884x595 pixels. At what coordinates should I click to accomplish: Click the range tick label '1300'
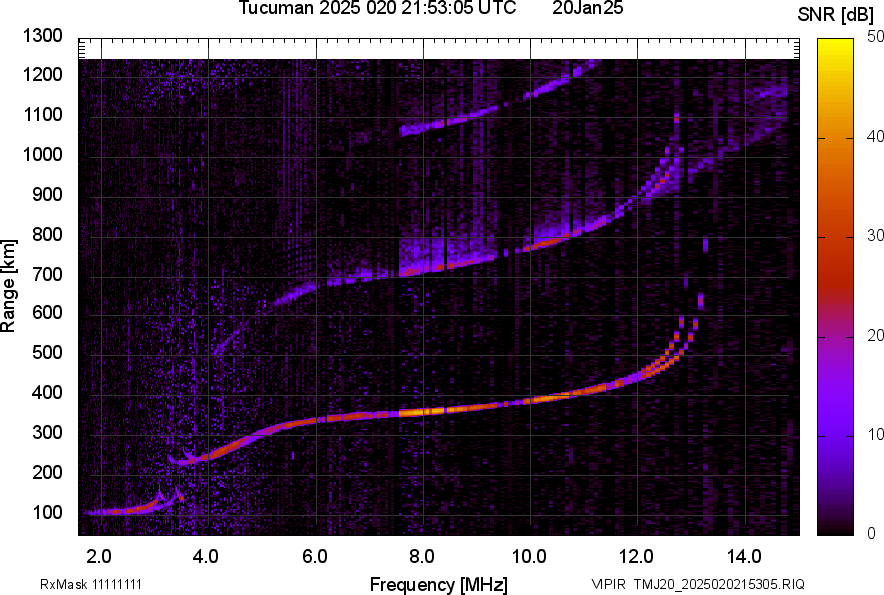(x=42, y=36)
